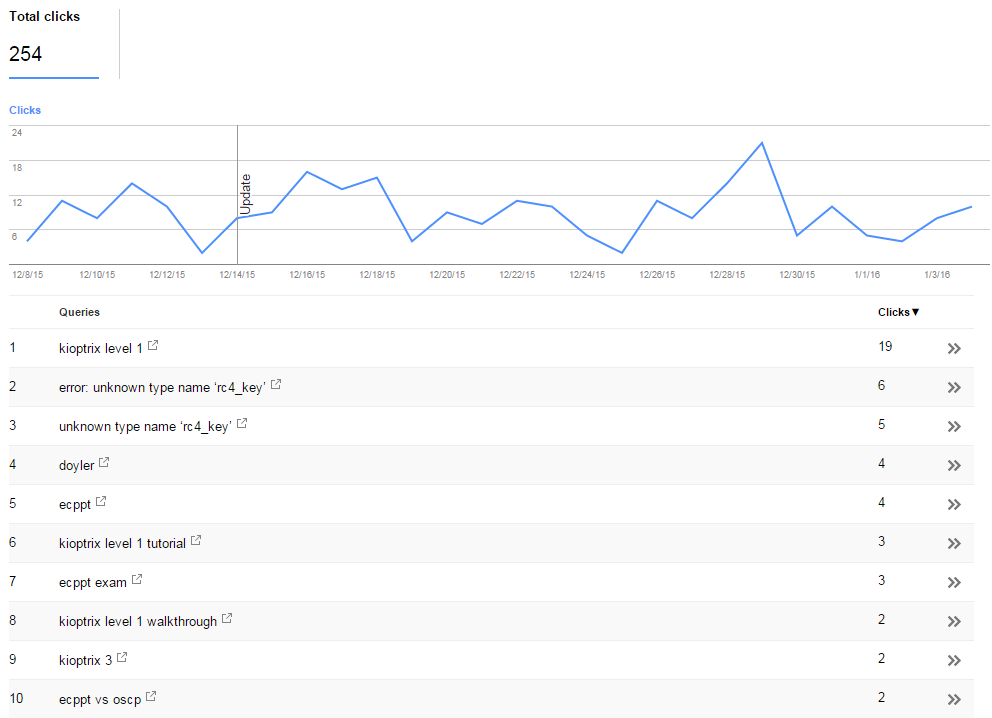Click external link icon for 'kioptrix level 1 tutorial'
Screen dimensions: 992x718
[x=196, y=540]
